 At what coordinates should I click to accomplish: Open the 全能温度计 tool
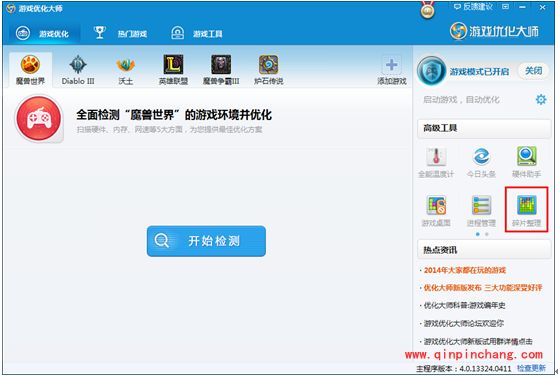tap(436, 163)
